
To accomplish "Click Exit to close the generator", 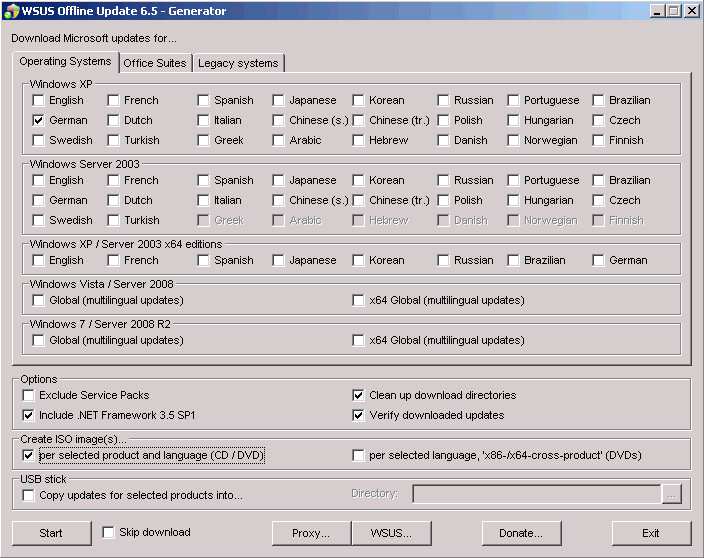I will 651,533.
